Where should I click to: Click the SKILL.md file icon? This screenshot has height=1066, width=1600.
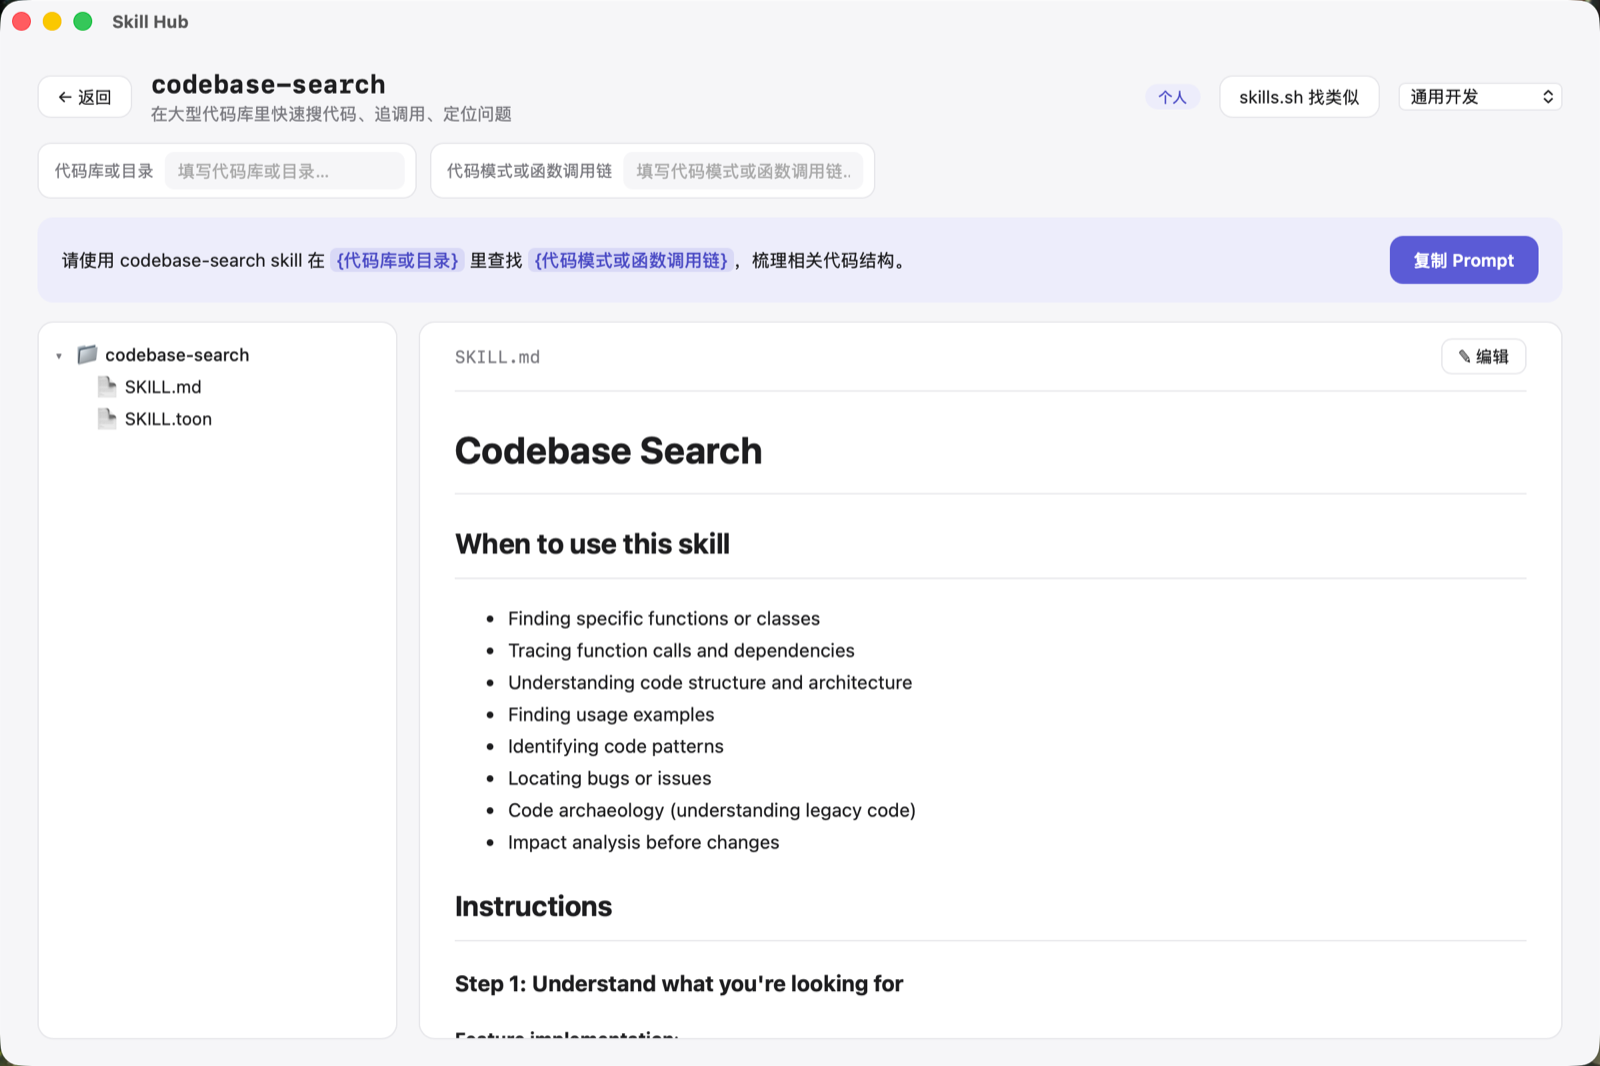[107, 386]
